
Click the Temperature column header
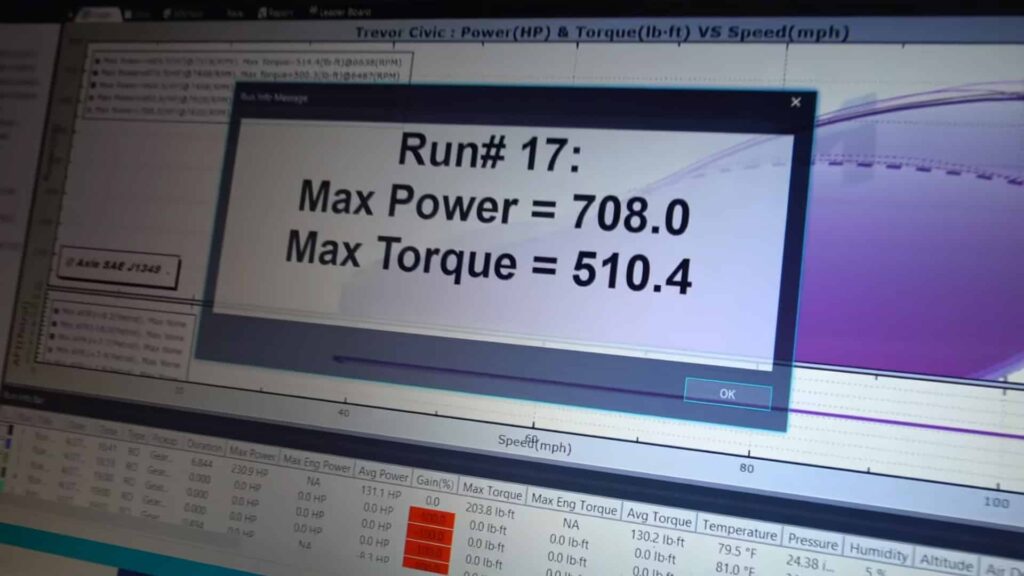click(x=739, y=531)
